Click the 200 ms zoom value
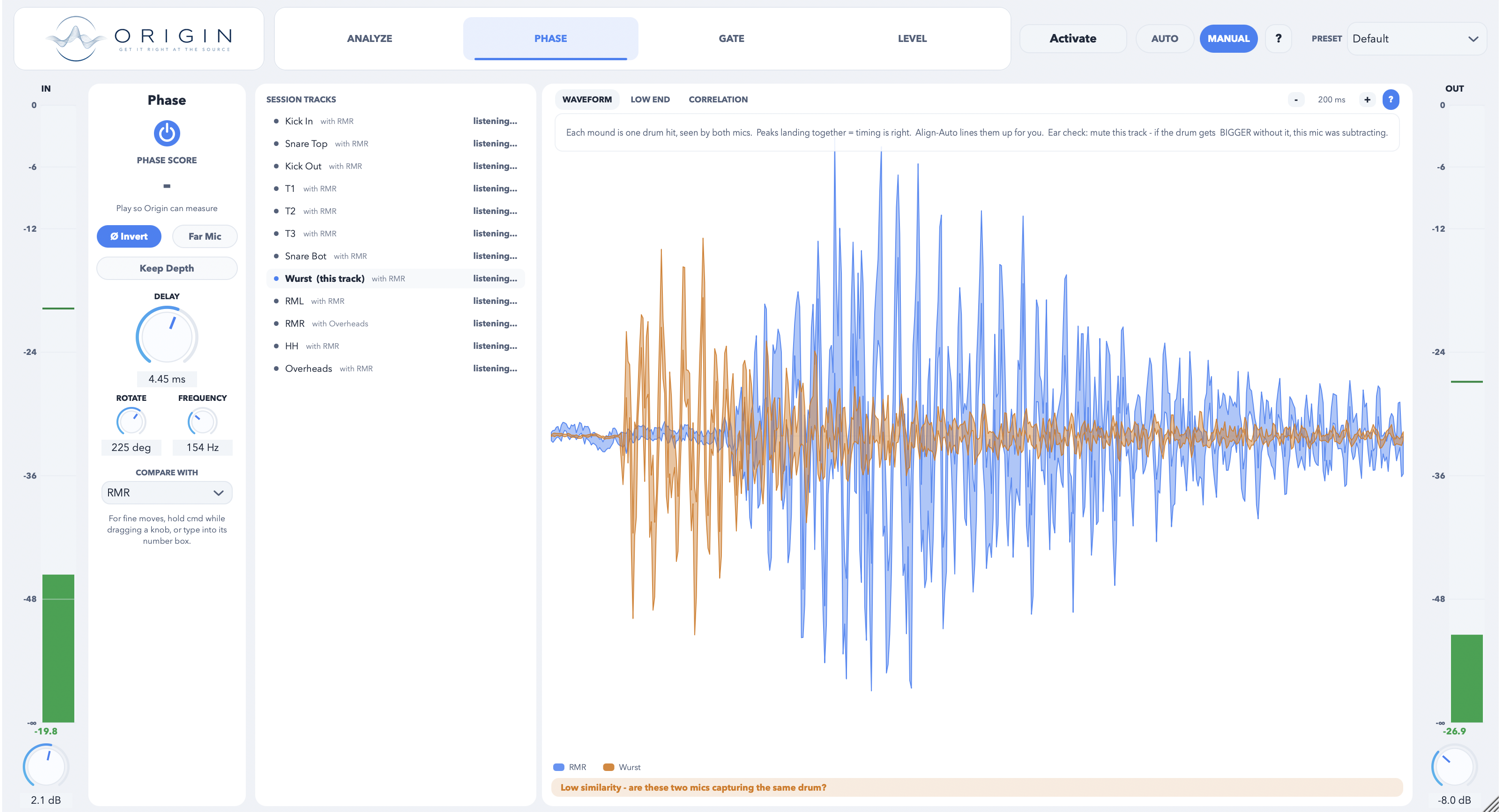This screenshot has height=812, width=1500. (1331, 100)
